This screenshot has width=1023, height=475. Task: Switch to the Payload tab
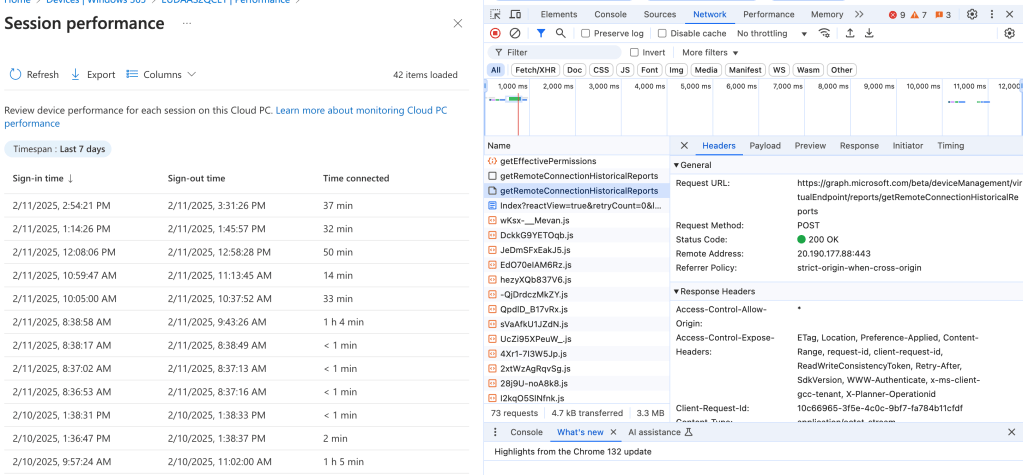(765, 146)
